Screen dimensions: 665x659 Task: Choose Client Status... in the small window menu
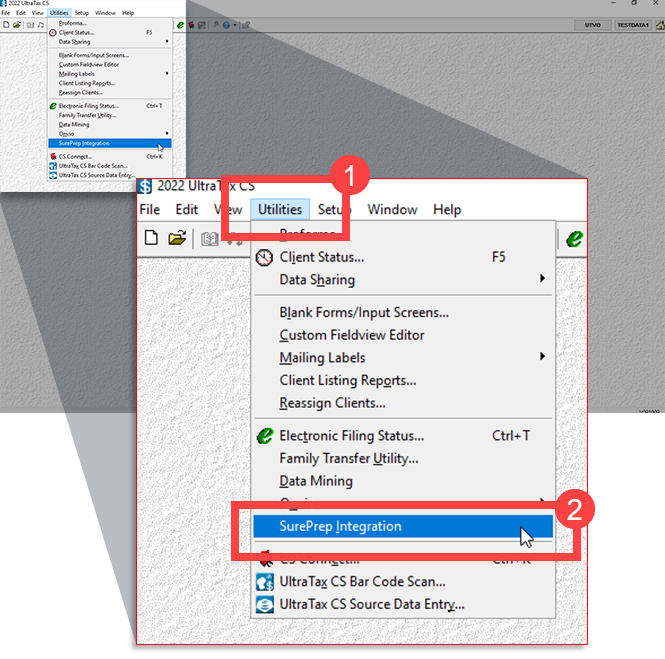(110, 32)
